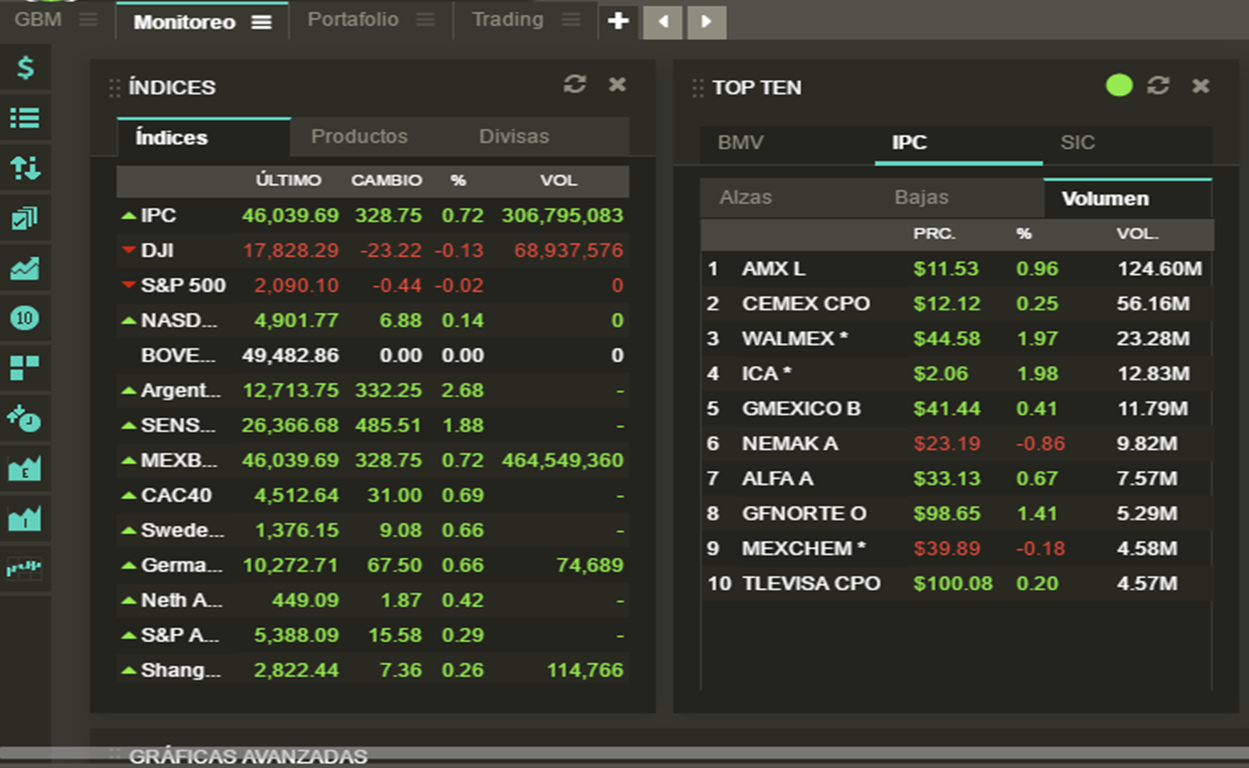Refresh the TOP TEN panel
The width and height of the screenshot is (1249, 768).
click(1158, 86)
